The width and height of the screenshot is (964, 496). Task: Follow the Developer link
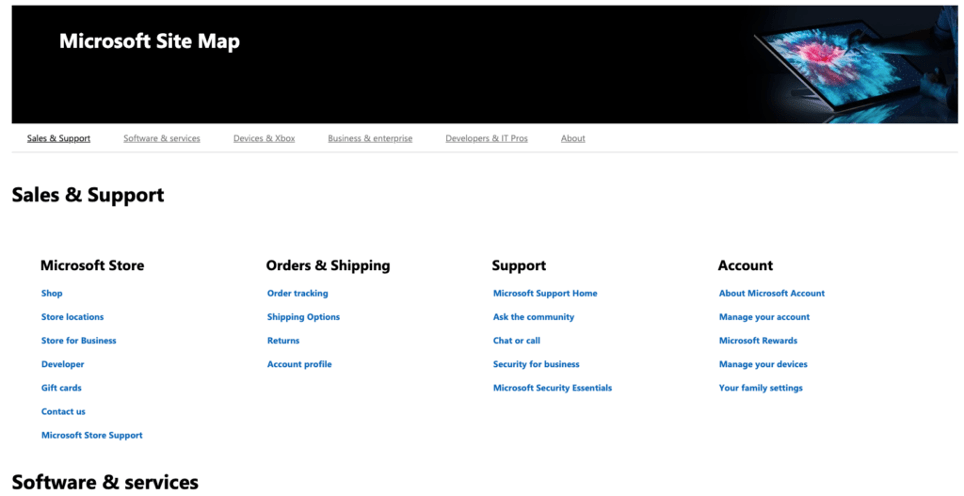click(63, 364)
